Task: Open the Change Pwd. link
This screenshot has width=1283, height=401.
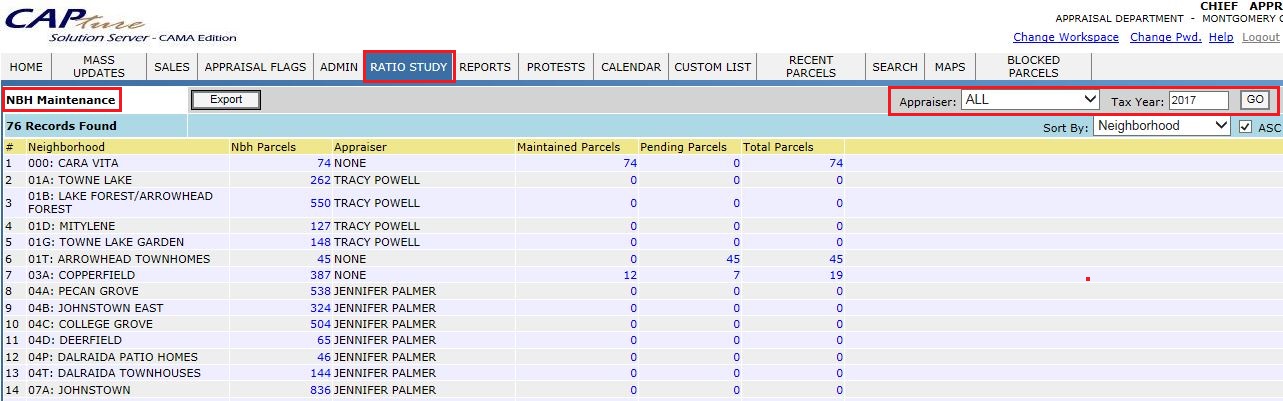Action: pyautogui.click(x=1166, y=37)
